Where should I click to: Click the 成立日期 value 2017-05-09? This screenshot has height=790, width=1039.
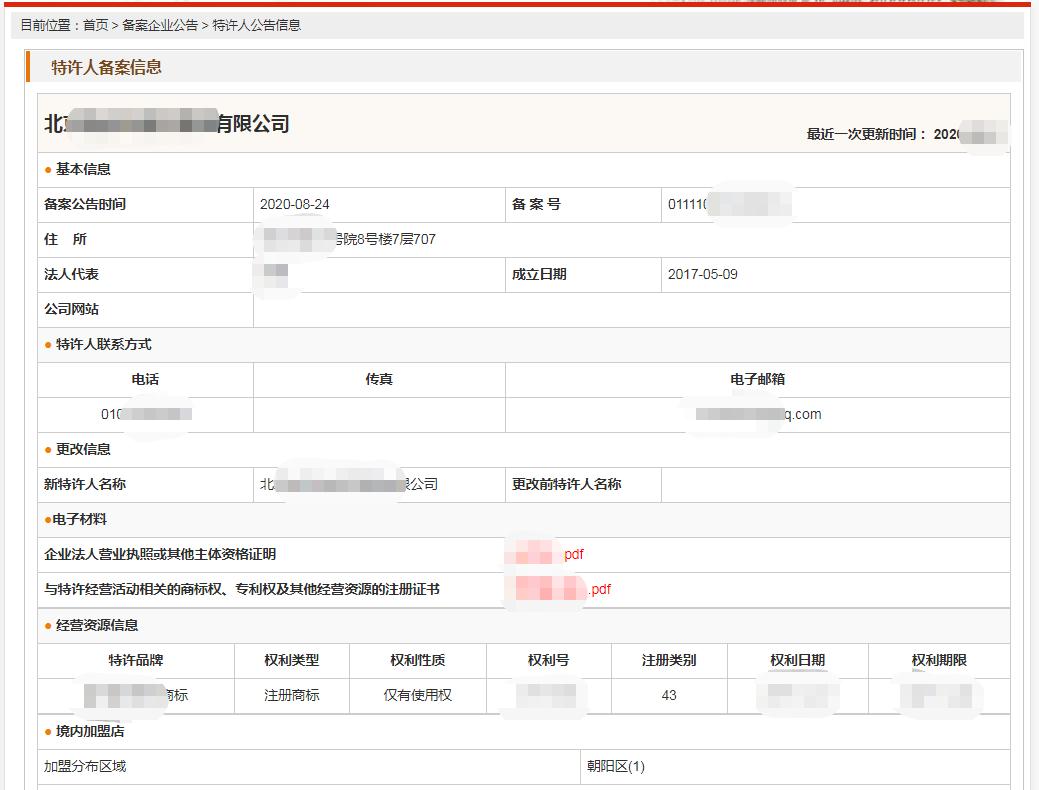pyautogui.click(x=702, y=274)
